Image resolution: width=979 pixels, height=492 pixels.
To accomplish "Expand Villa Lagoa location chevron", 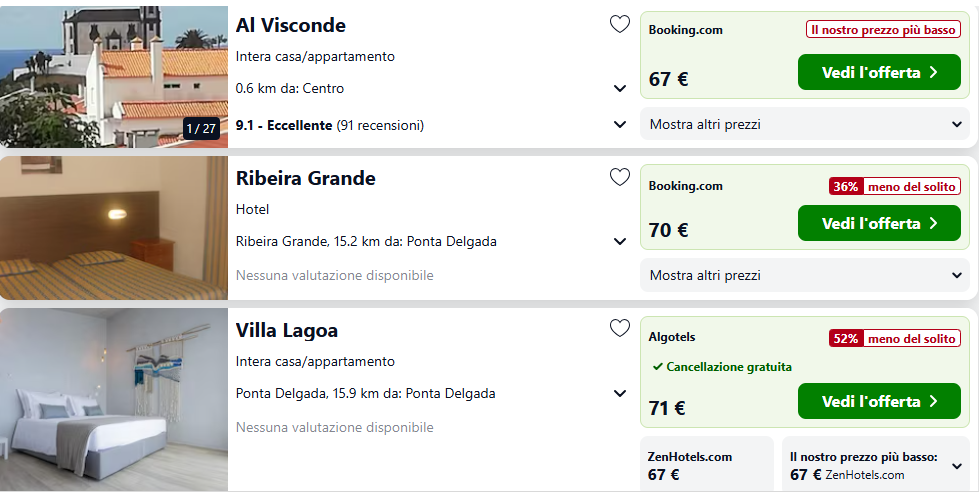I will (x=620, y=394).
